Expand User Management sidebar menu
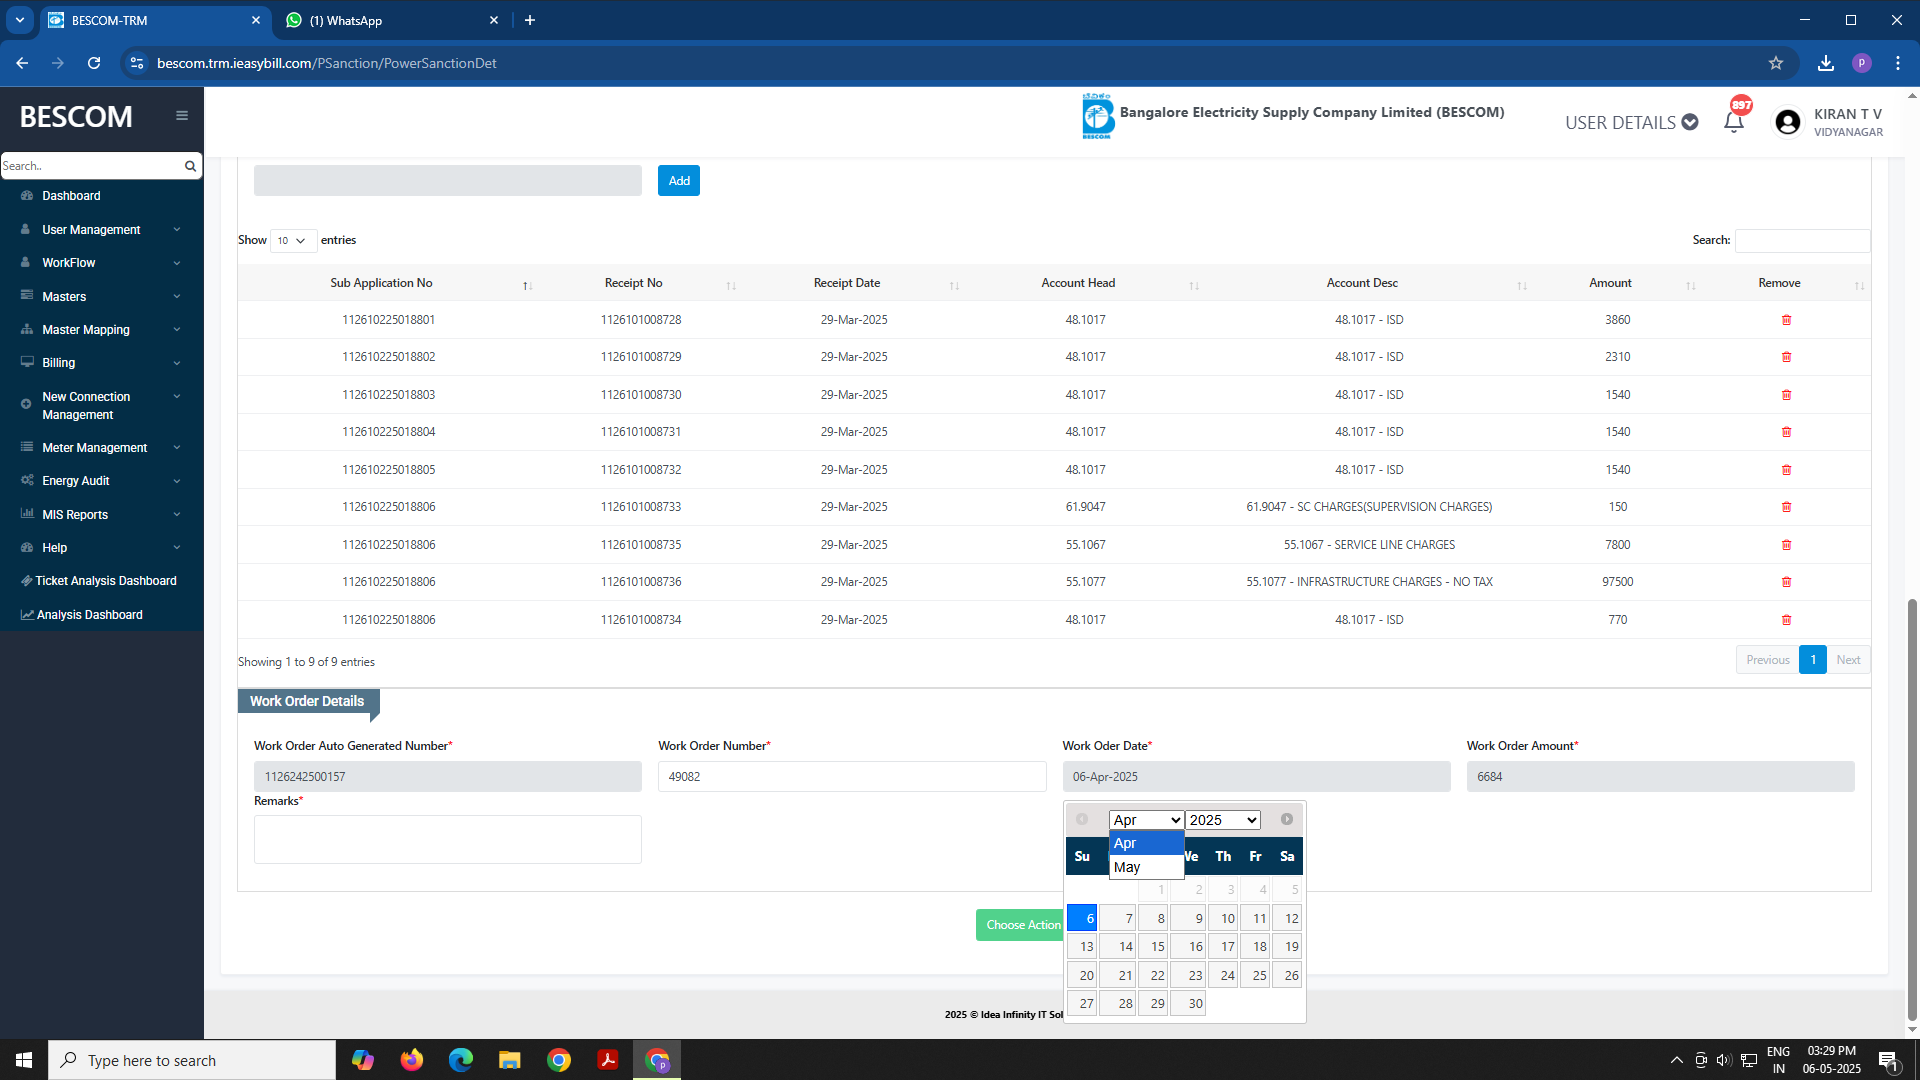The width and height of the screenshot is (1920, 1080). point(102,230)
